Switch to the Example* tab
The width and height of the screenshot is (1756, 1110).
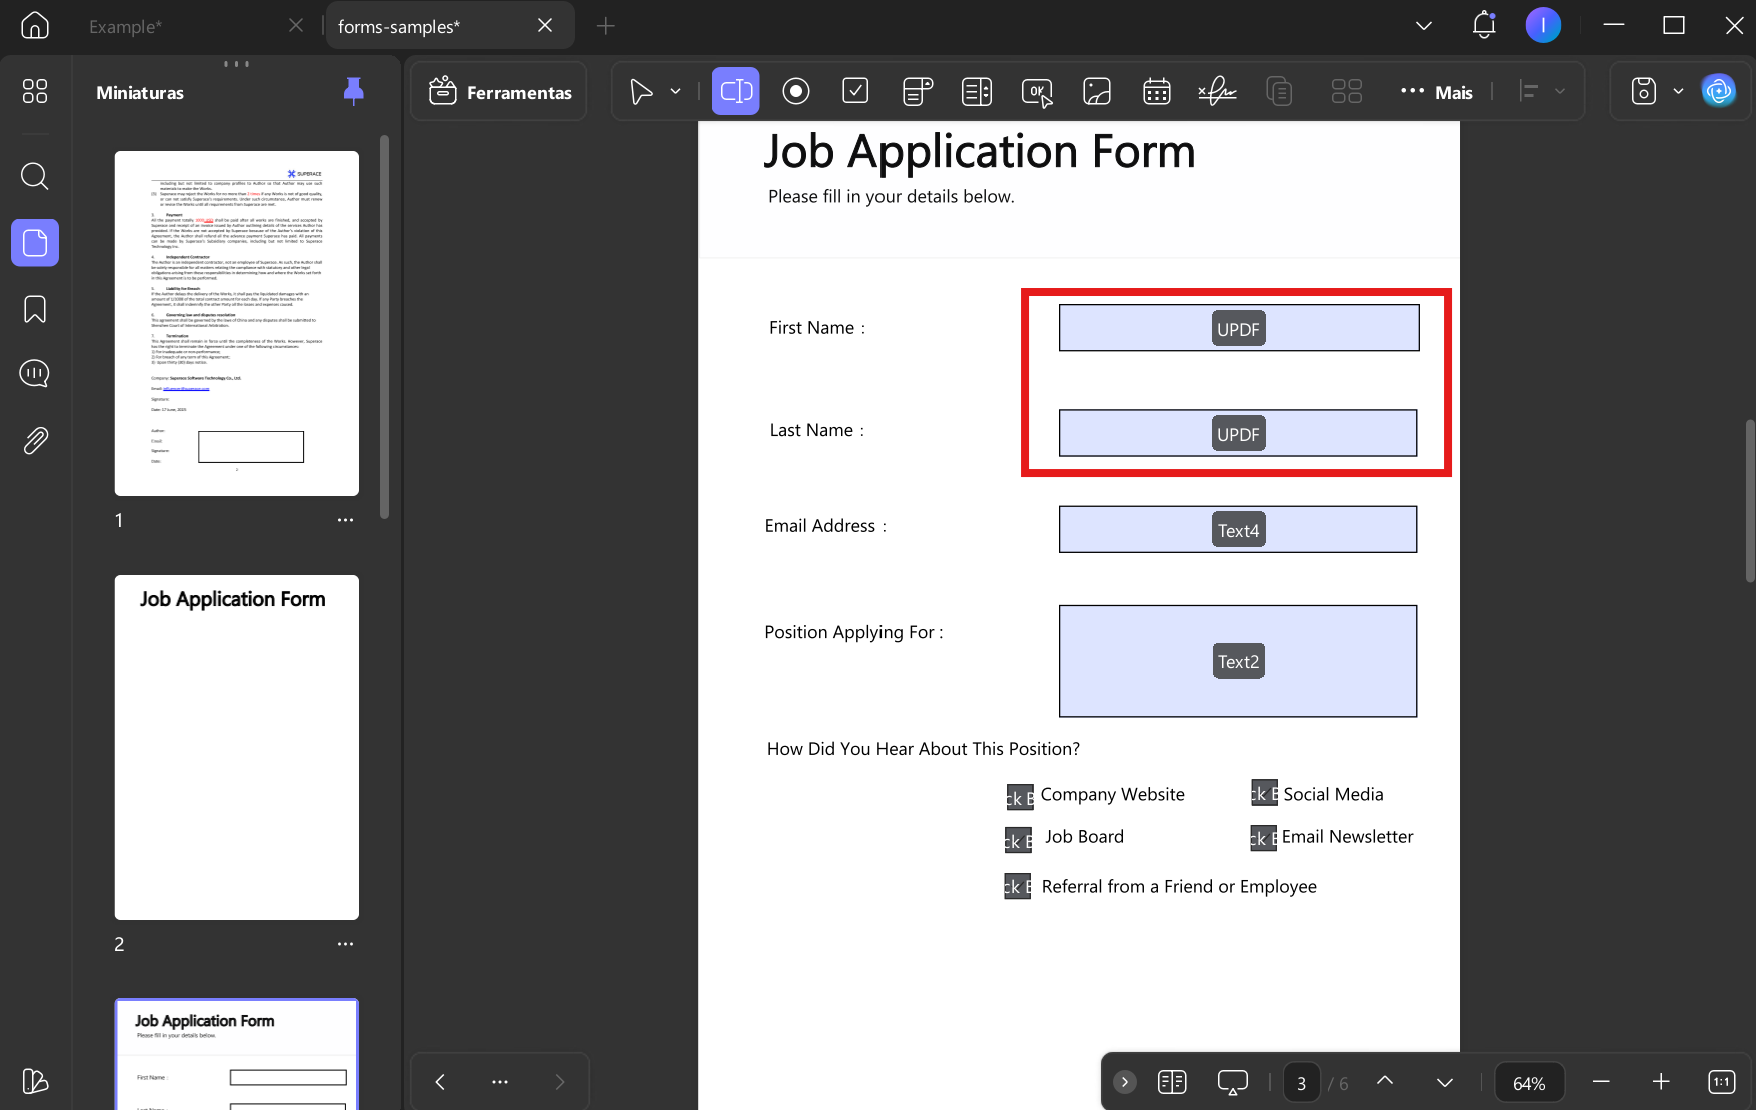126,27
